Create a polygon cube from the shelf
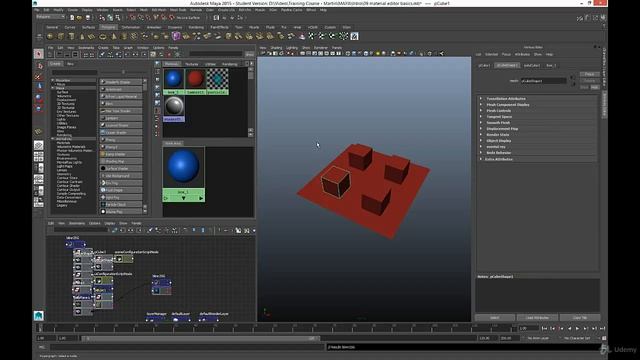 61,37
